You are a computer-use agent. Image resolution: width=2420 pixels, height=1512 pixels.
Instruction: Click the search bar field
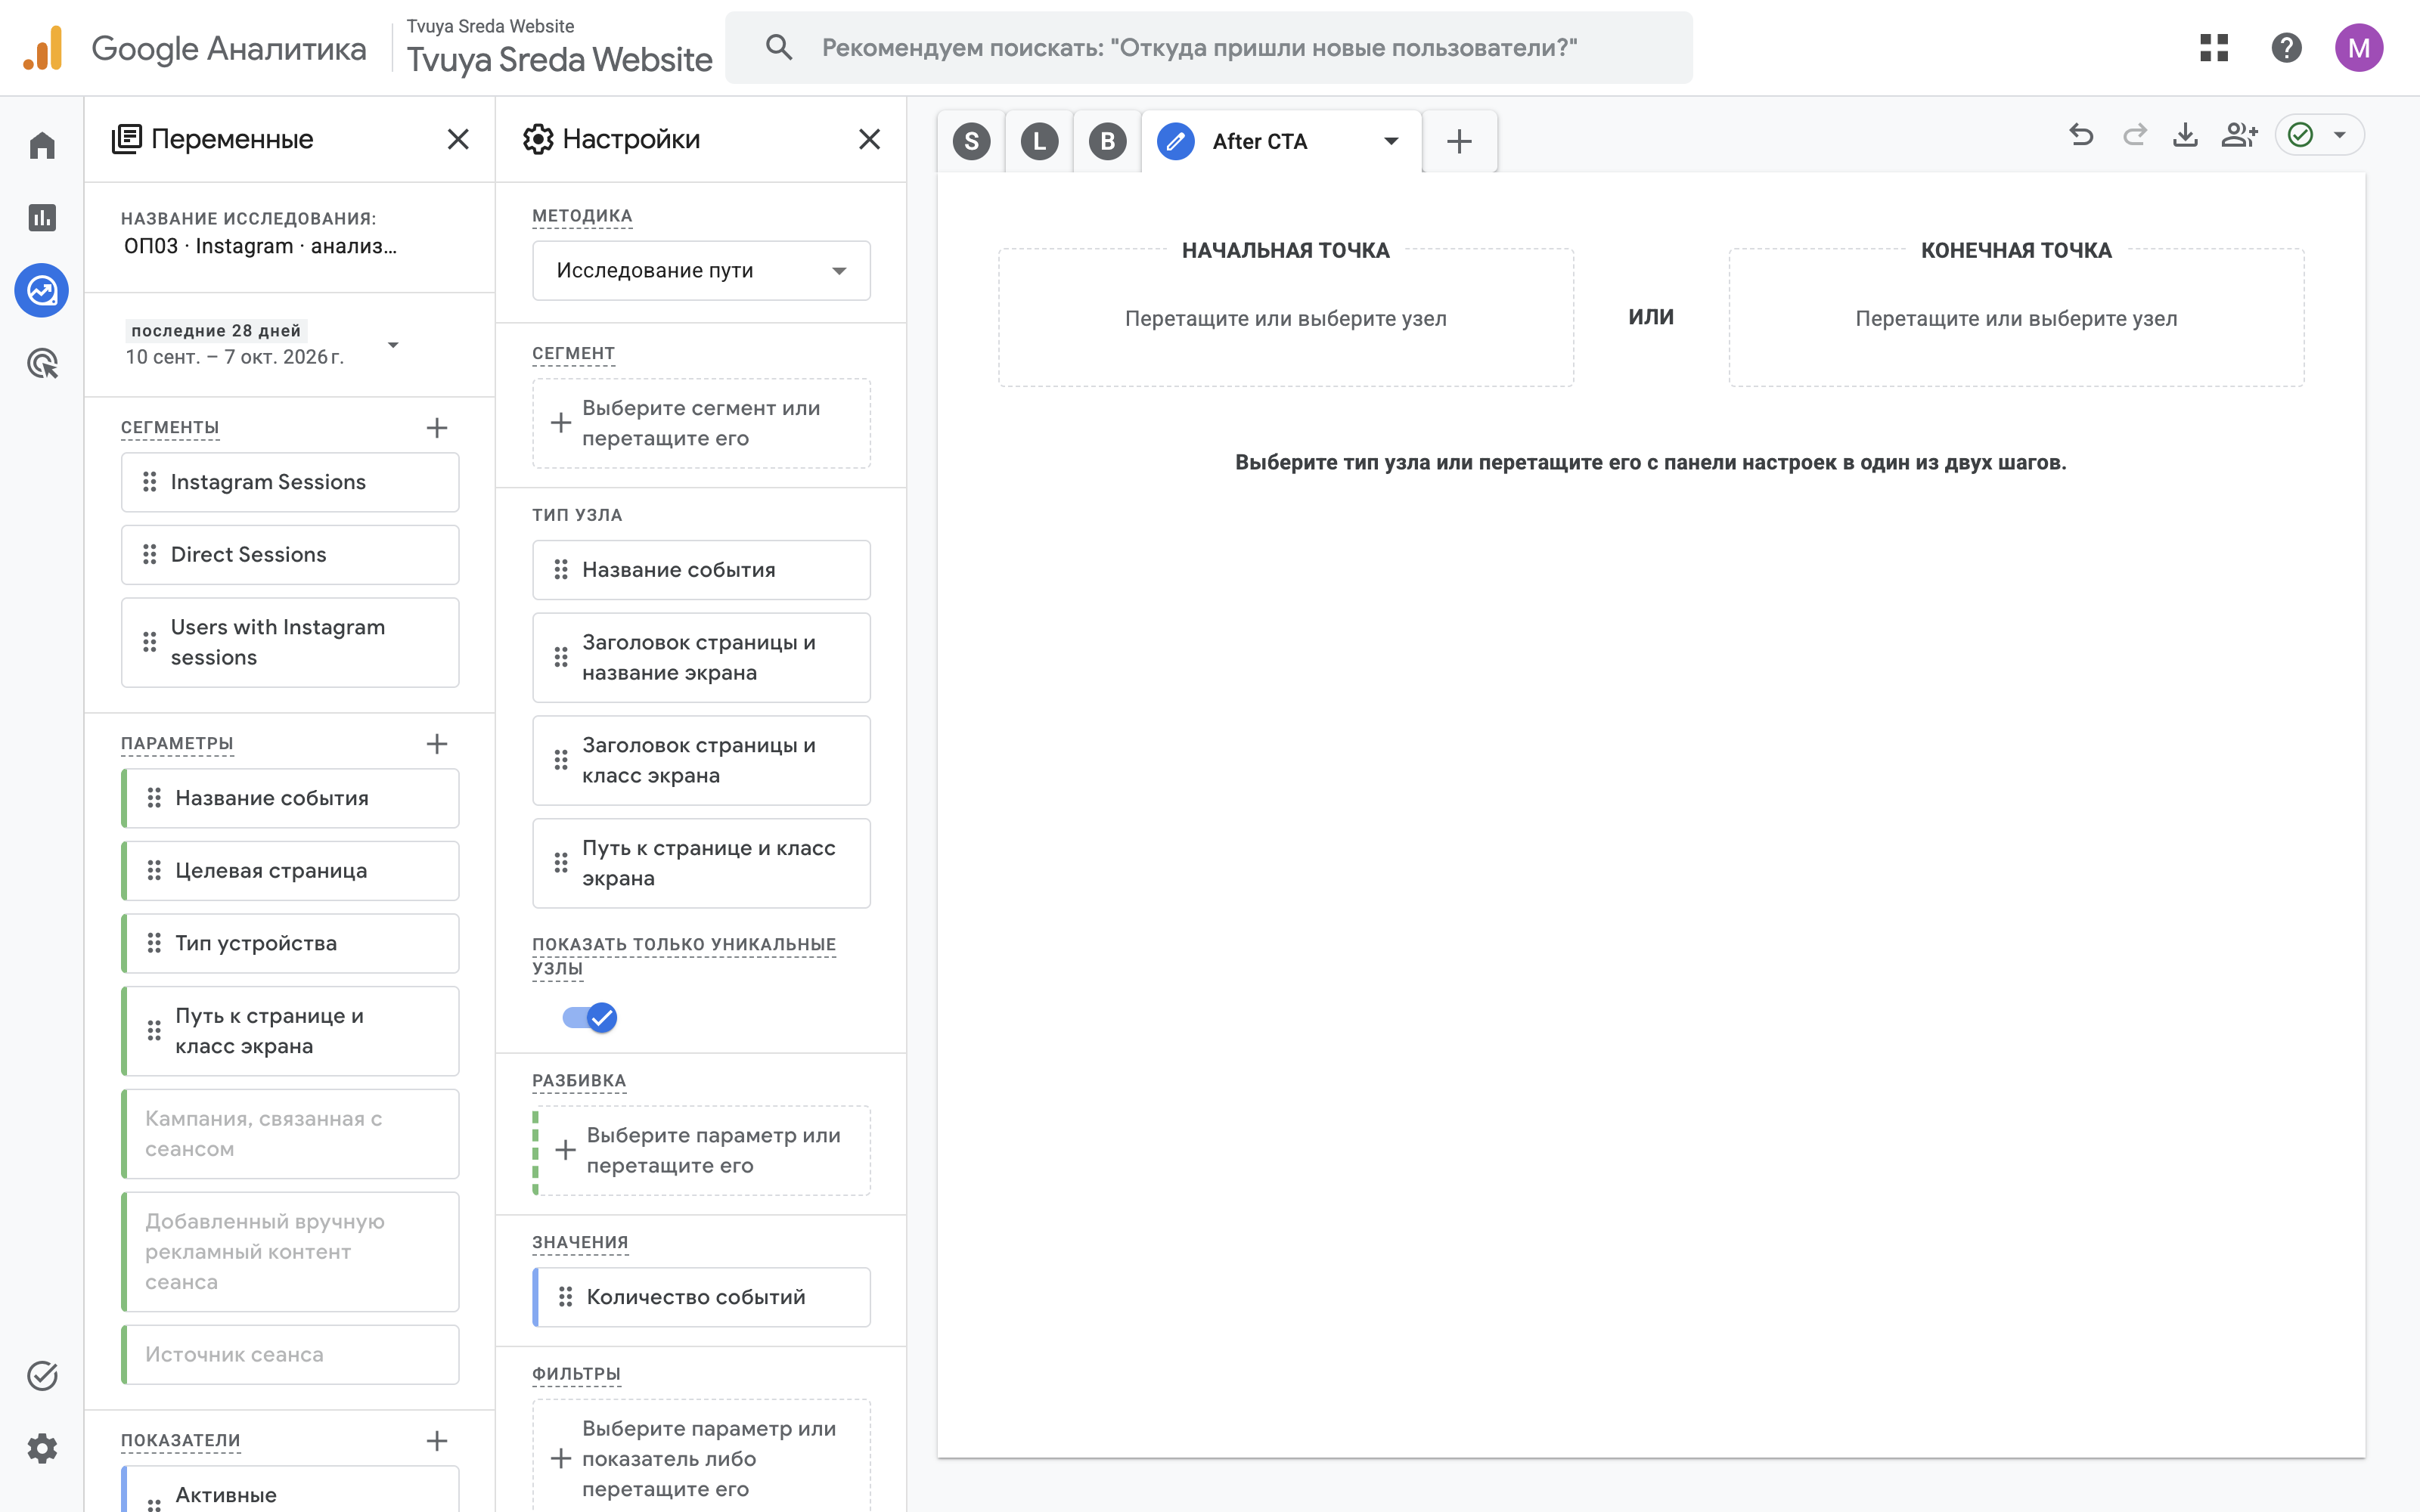click(x=1208, y=48)
